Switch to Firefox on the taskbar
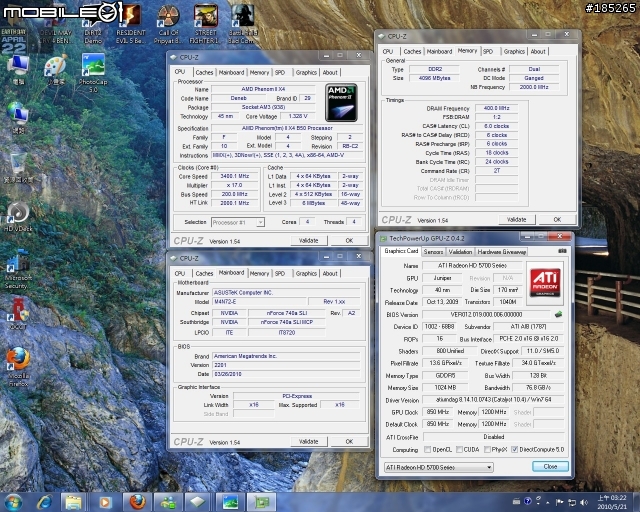 pyautogui.click(x=137, y=502)
